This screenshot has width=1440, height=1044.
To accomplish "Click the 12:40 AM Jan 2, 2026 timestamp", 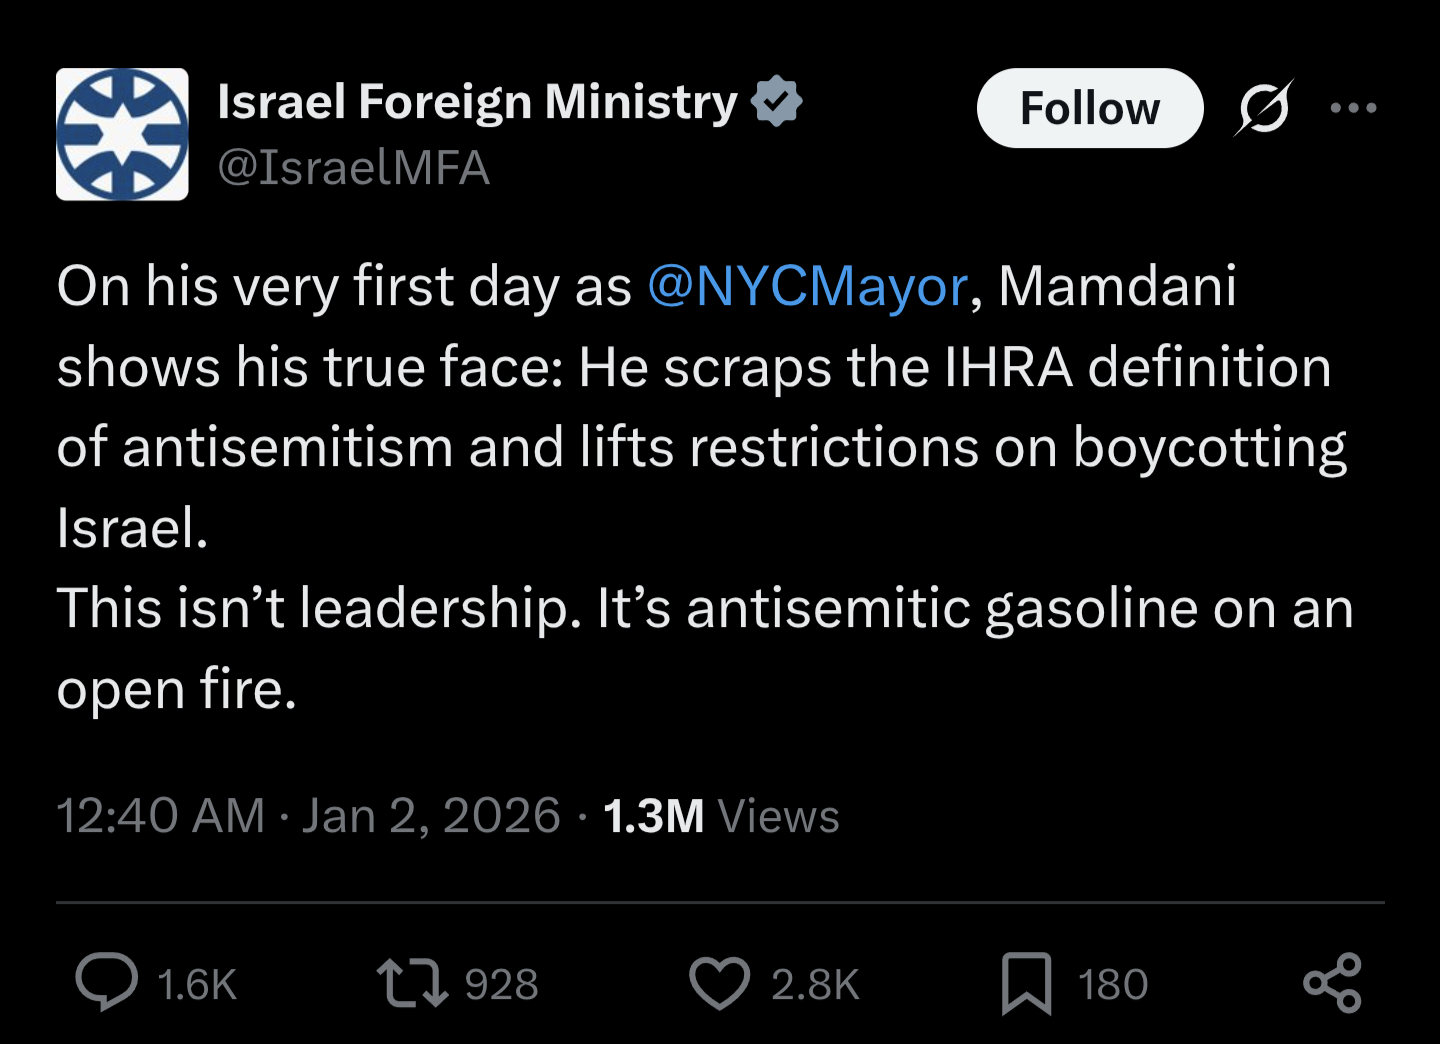I will 308,816.
